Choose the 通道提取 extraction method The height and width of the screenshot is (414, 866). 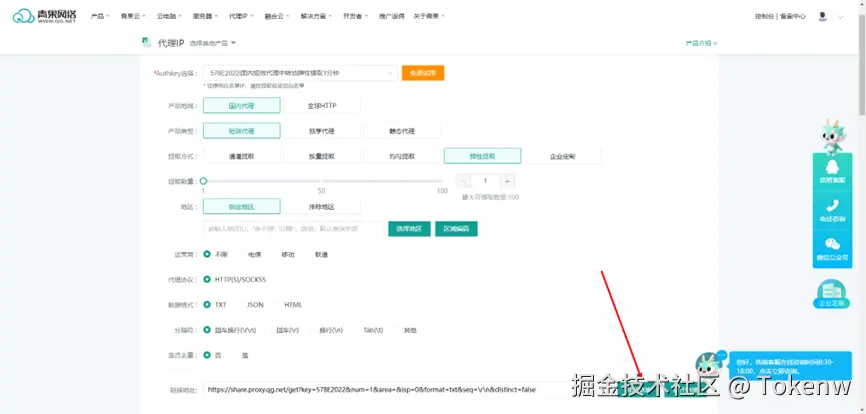[241, 156]
